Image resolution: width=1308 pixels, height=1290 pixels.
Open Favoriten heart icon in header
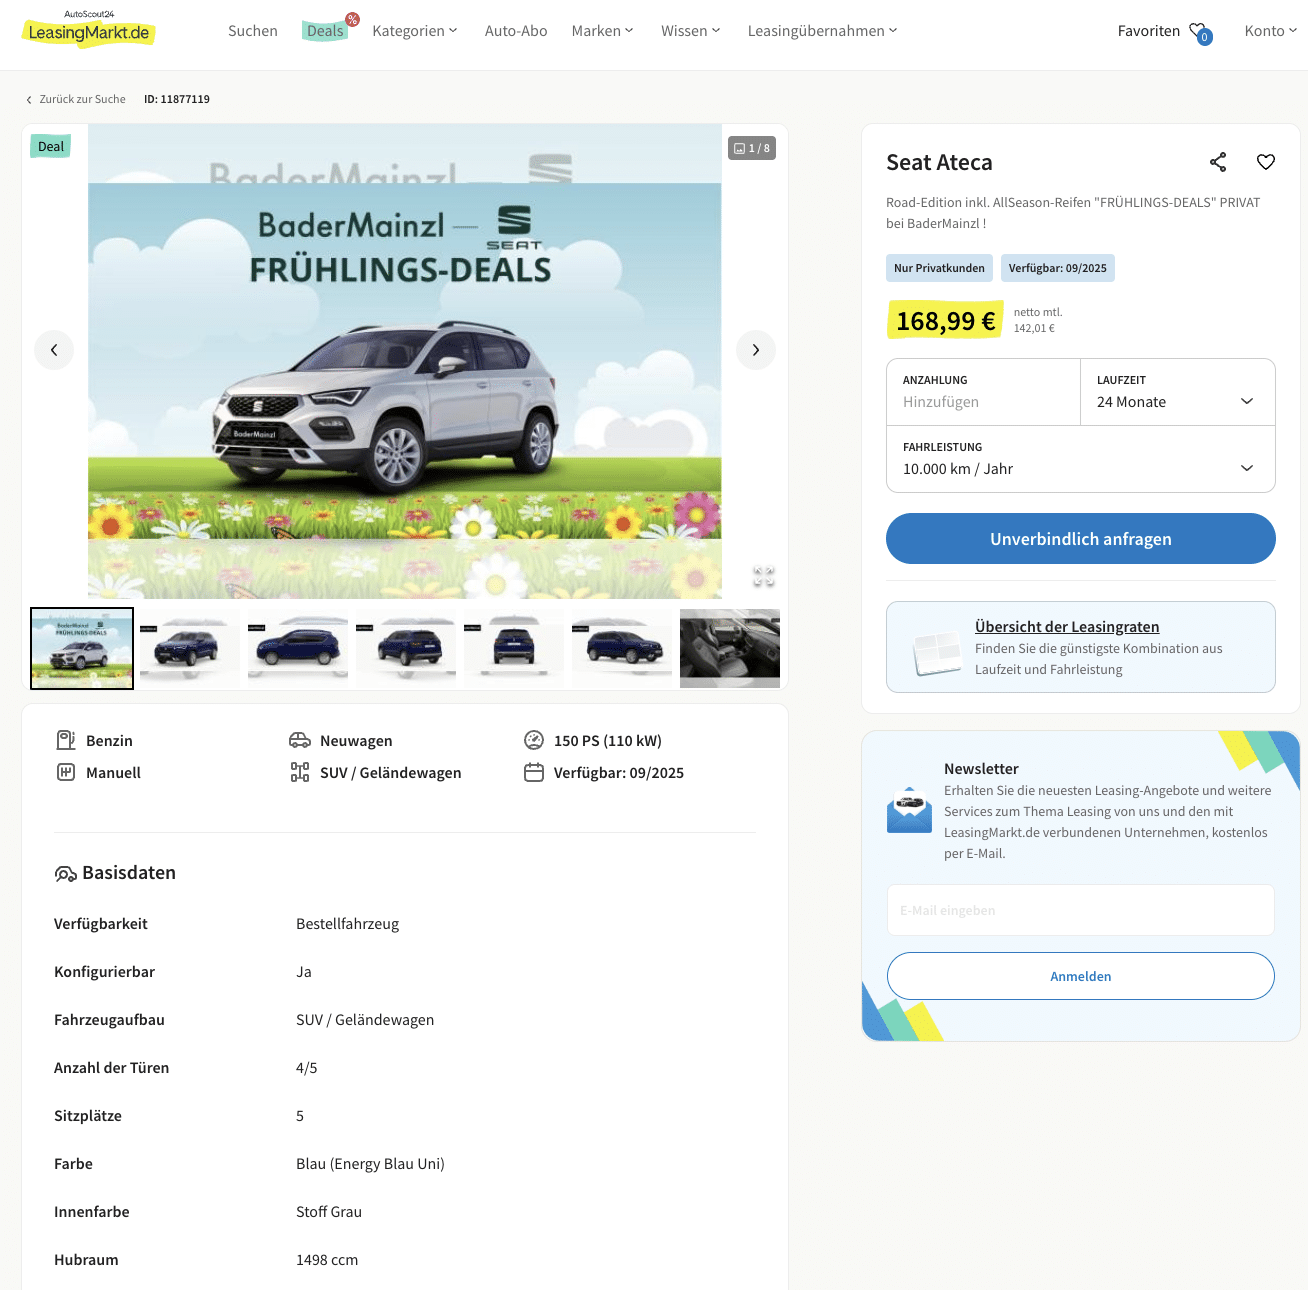coord(1199,31)
